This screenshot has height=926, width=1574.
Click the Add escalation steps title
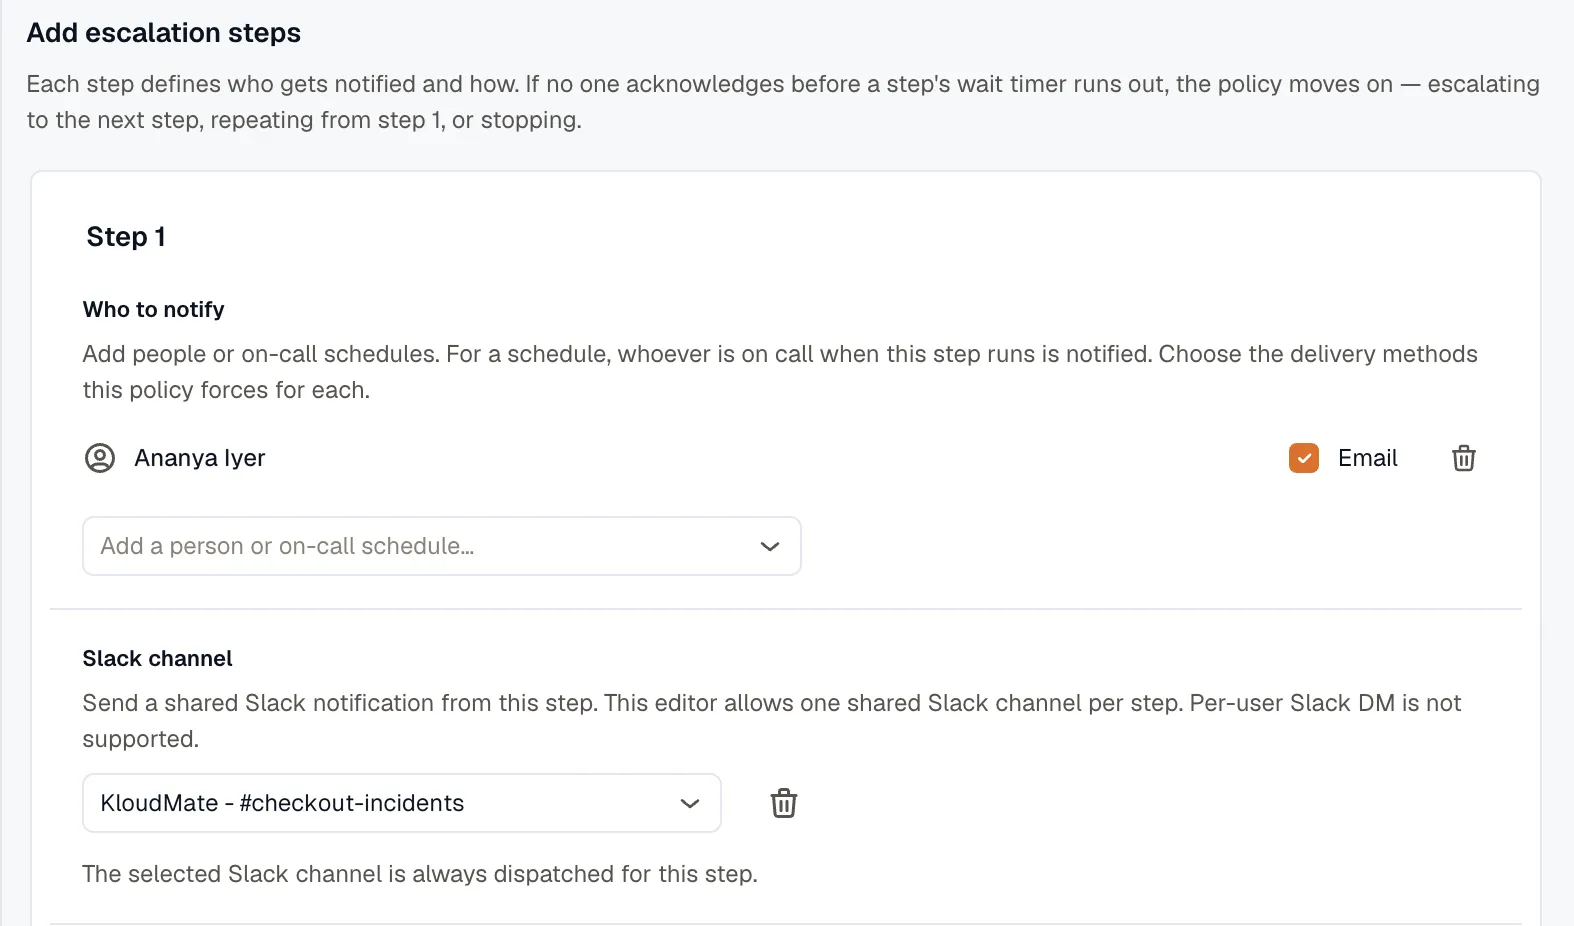[x=164, y=33]
